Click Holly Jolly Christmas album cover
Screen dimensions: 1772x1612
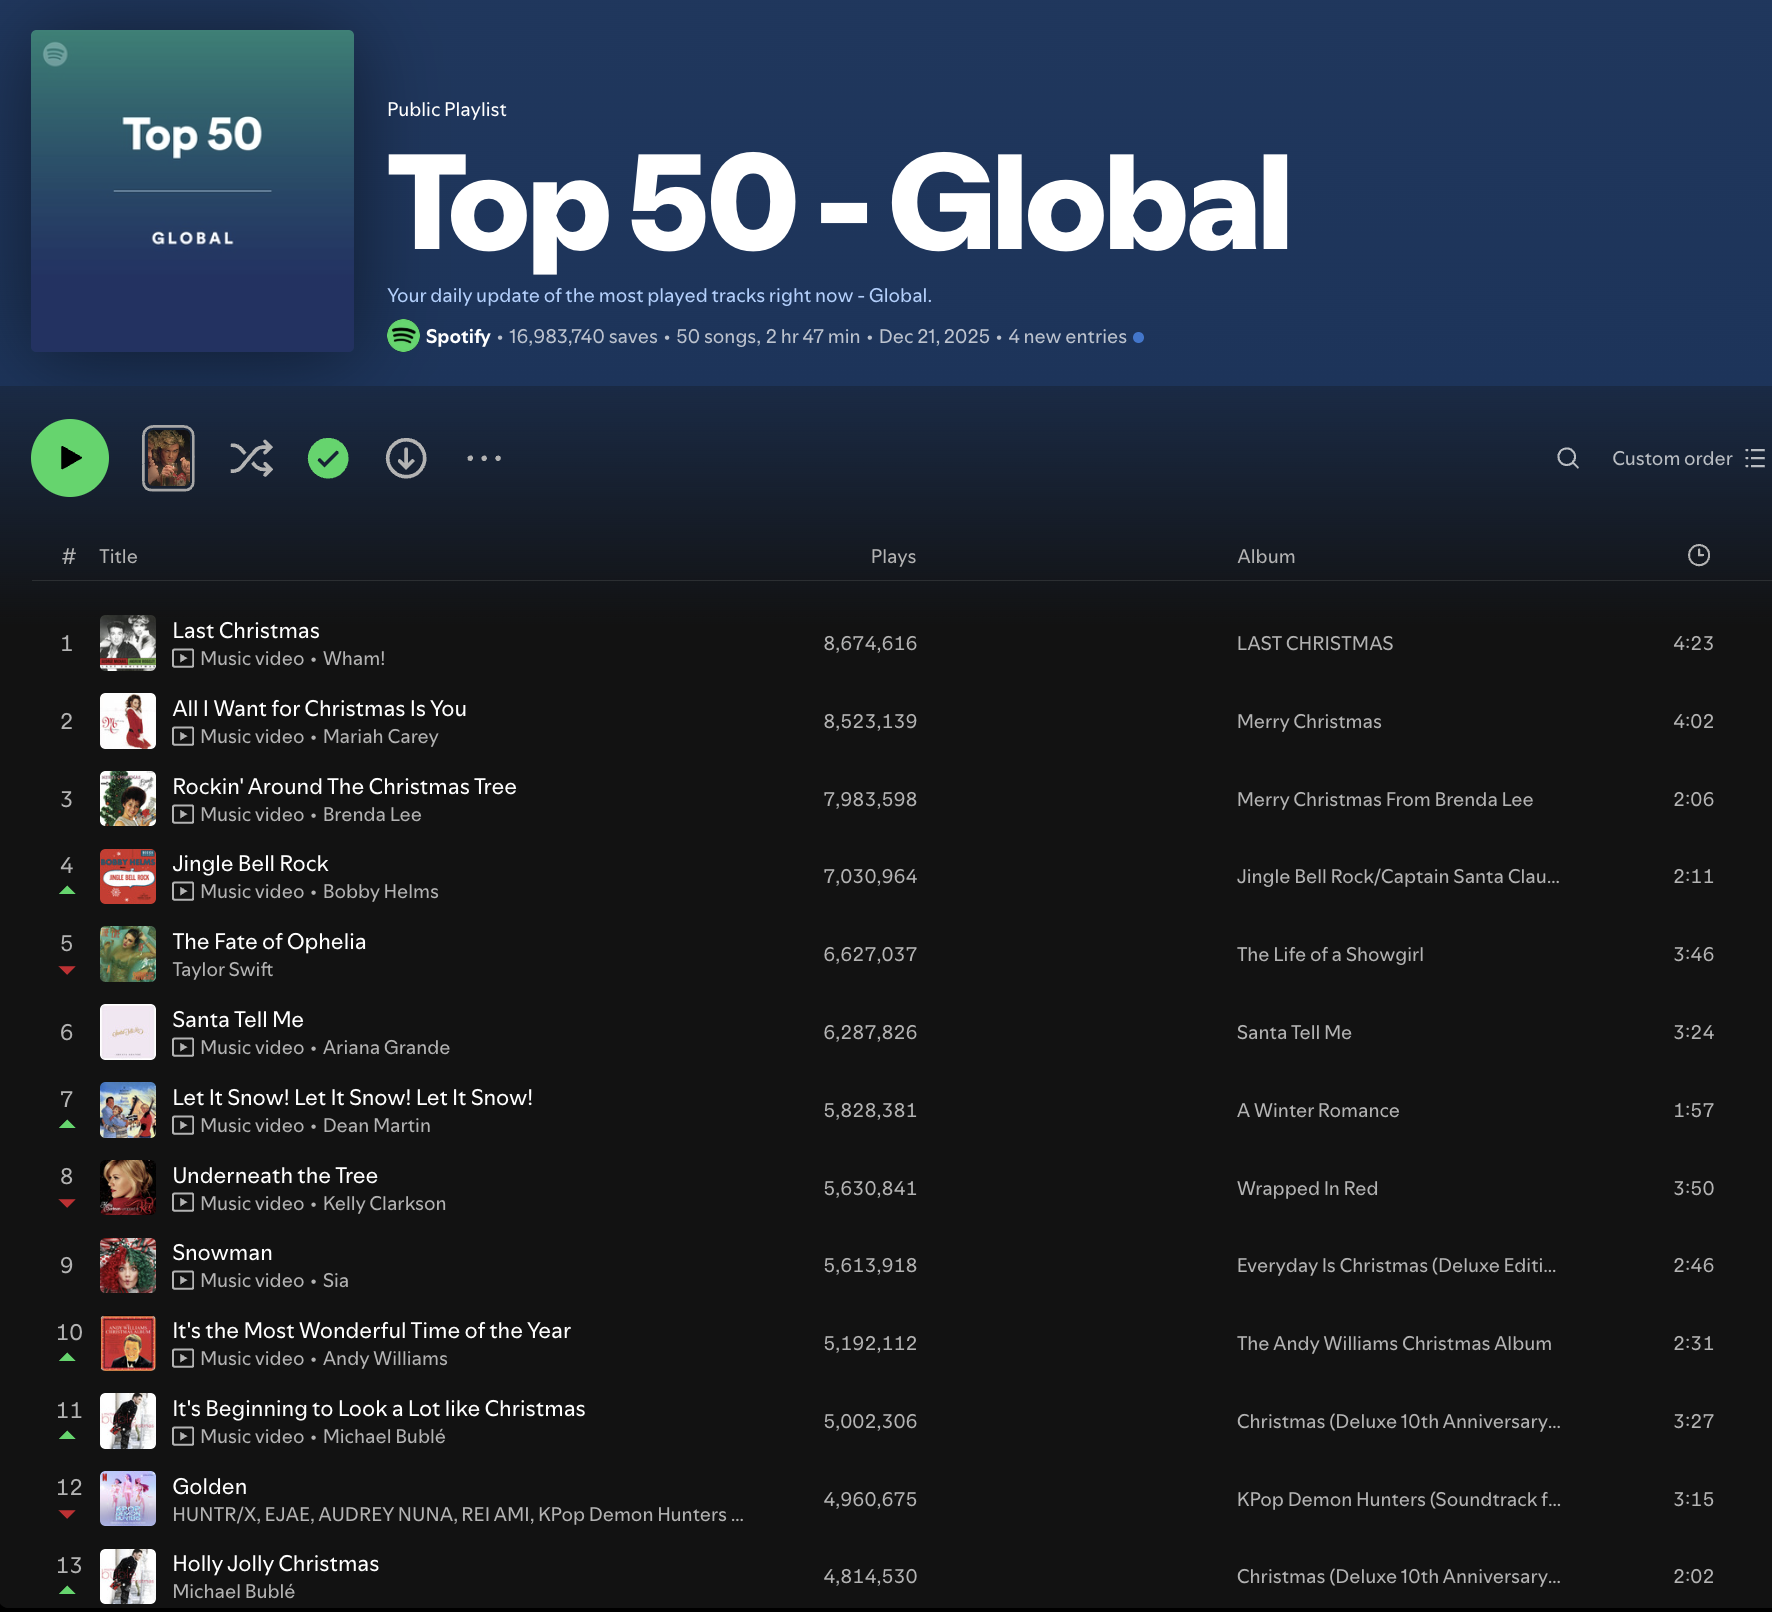(x=128, y=1576)
